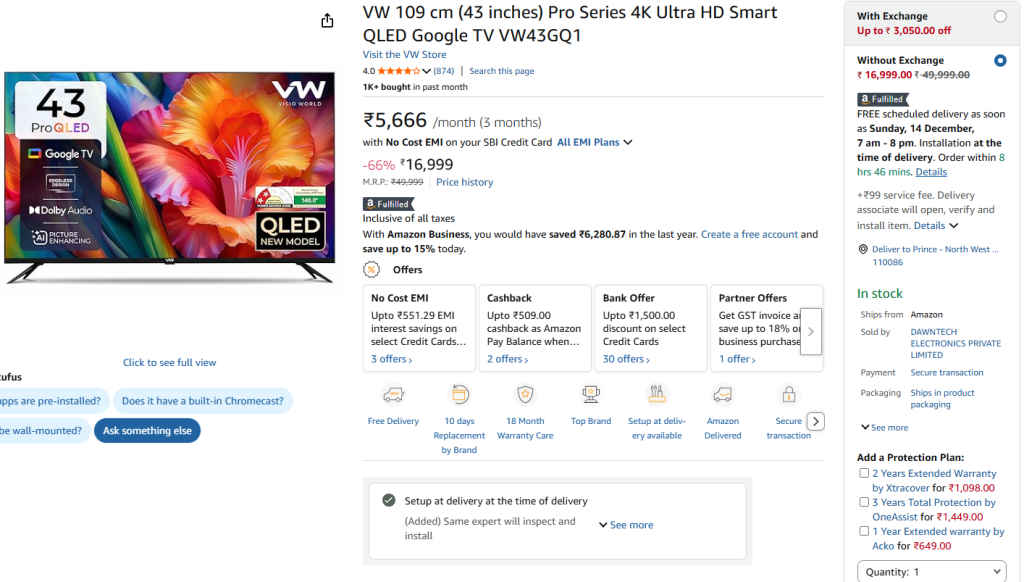Click the Ask something else button
Viewport: 1024px width, 582px height.
click(147, 430)
